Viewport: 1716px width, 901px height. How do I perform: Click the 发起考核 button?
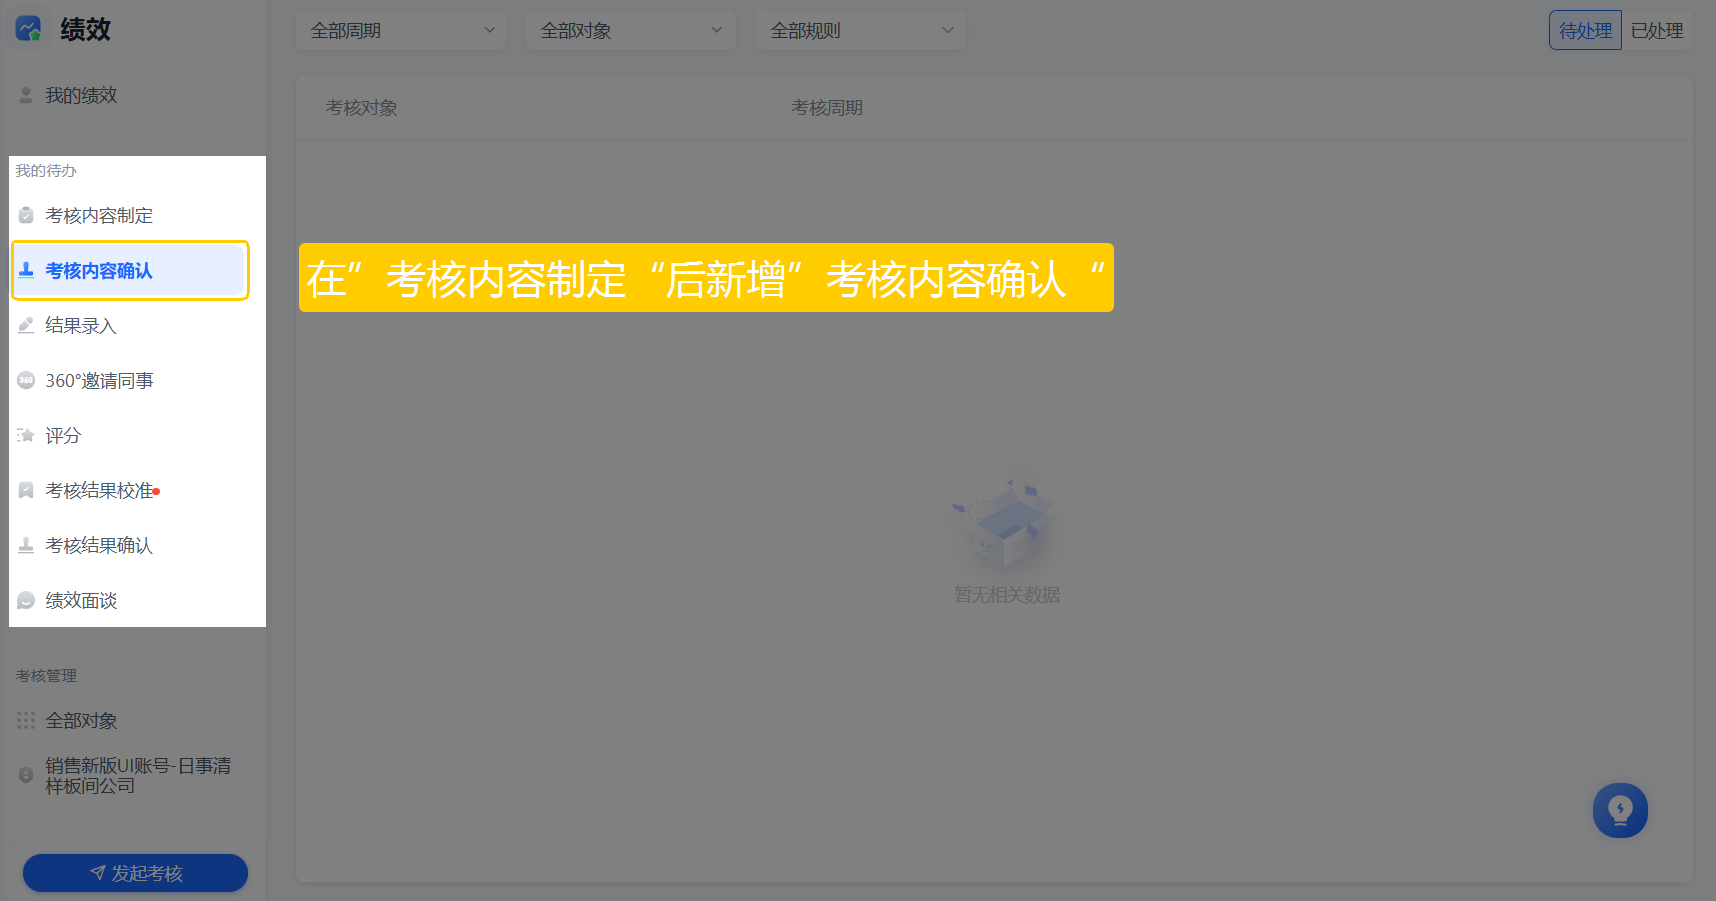coord(135,873)
